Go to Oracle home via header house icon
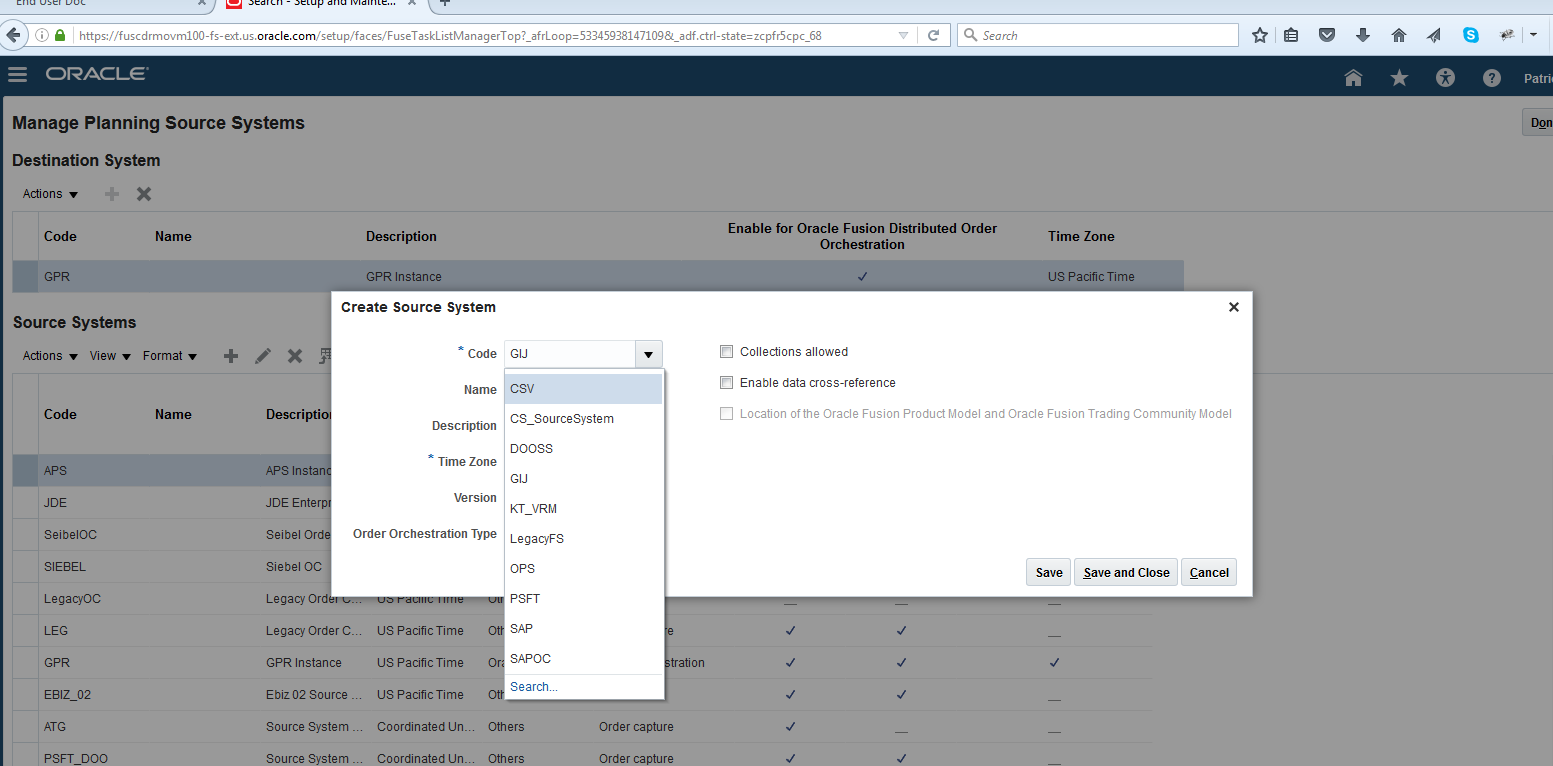1553x766 pixels. tap(1353, 78)
